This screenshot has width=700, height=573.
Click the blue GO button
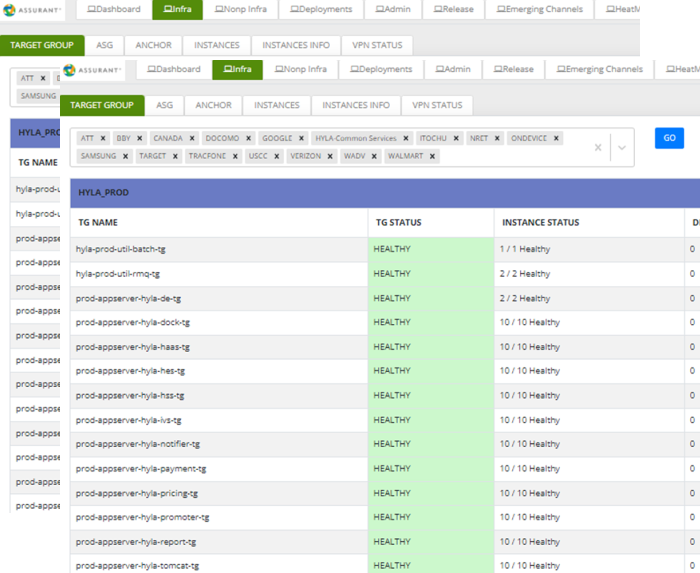coord(669,138)
